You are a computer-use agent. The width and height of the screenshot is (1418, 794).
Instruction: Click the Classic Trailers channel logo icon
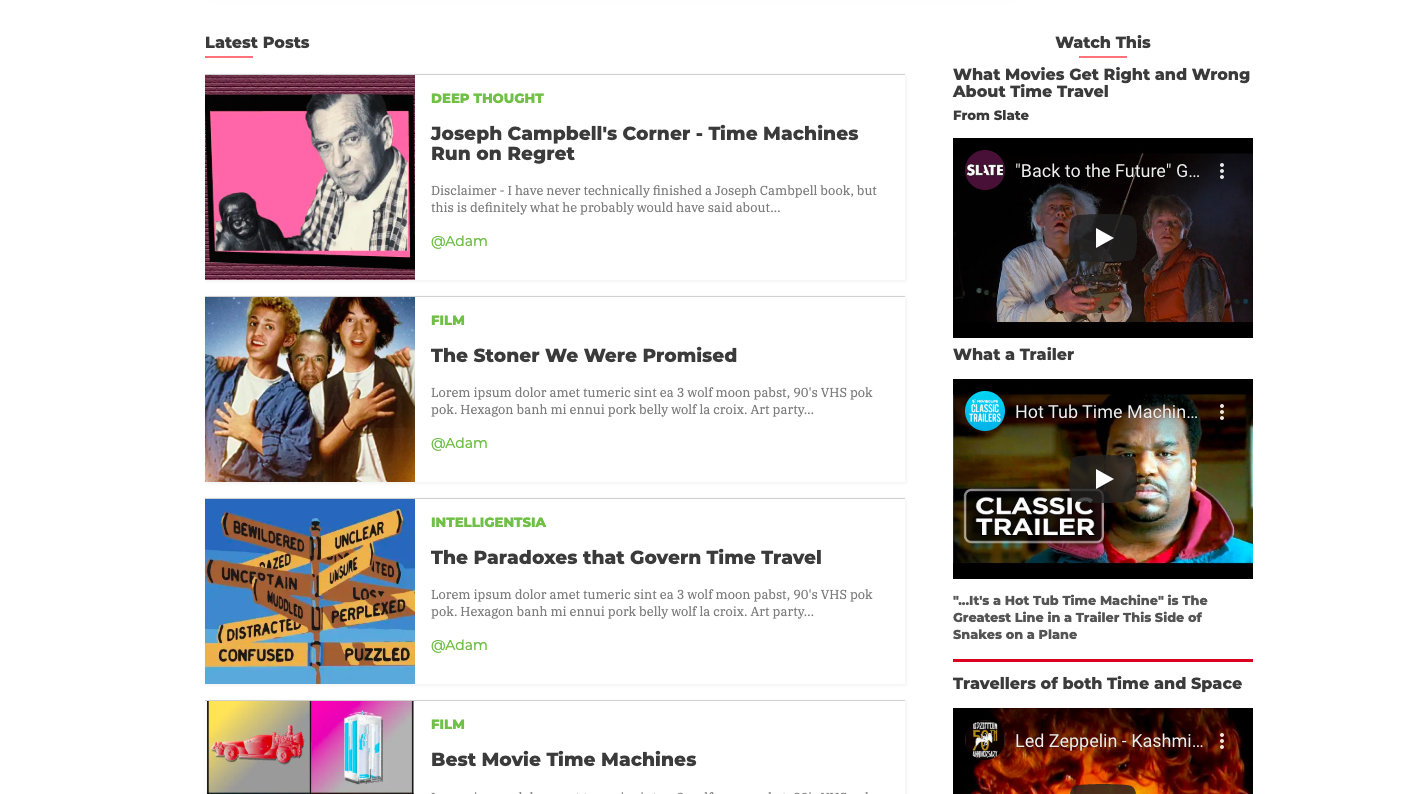pos(985,411)
